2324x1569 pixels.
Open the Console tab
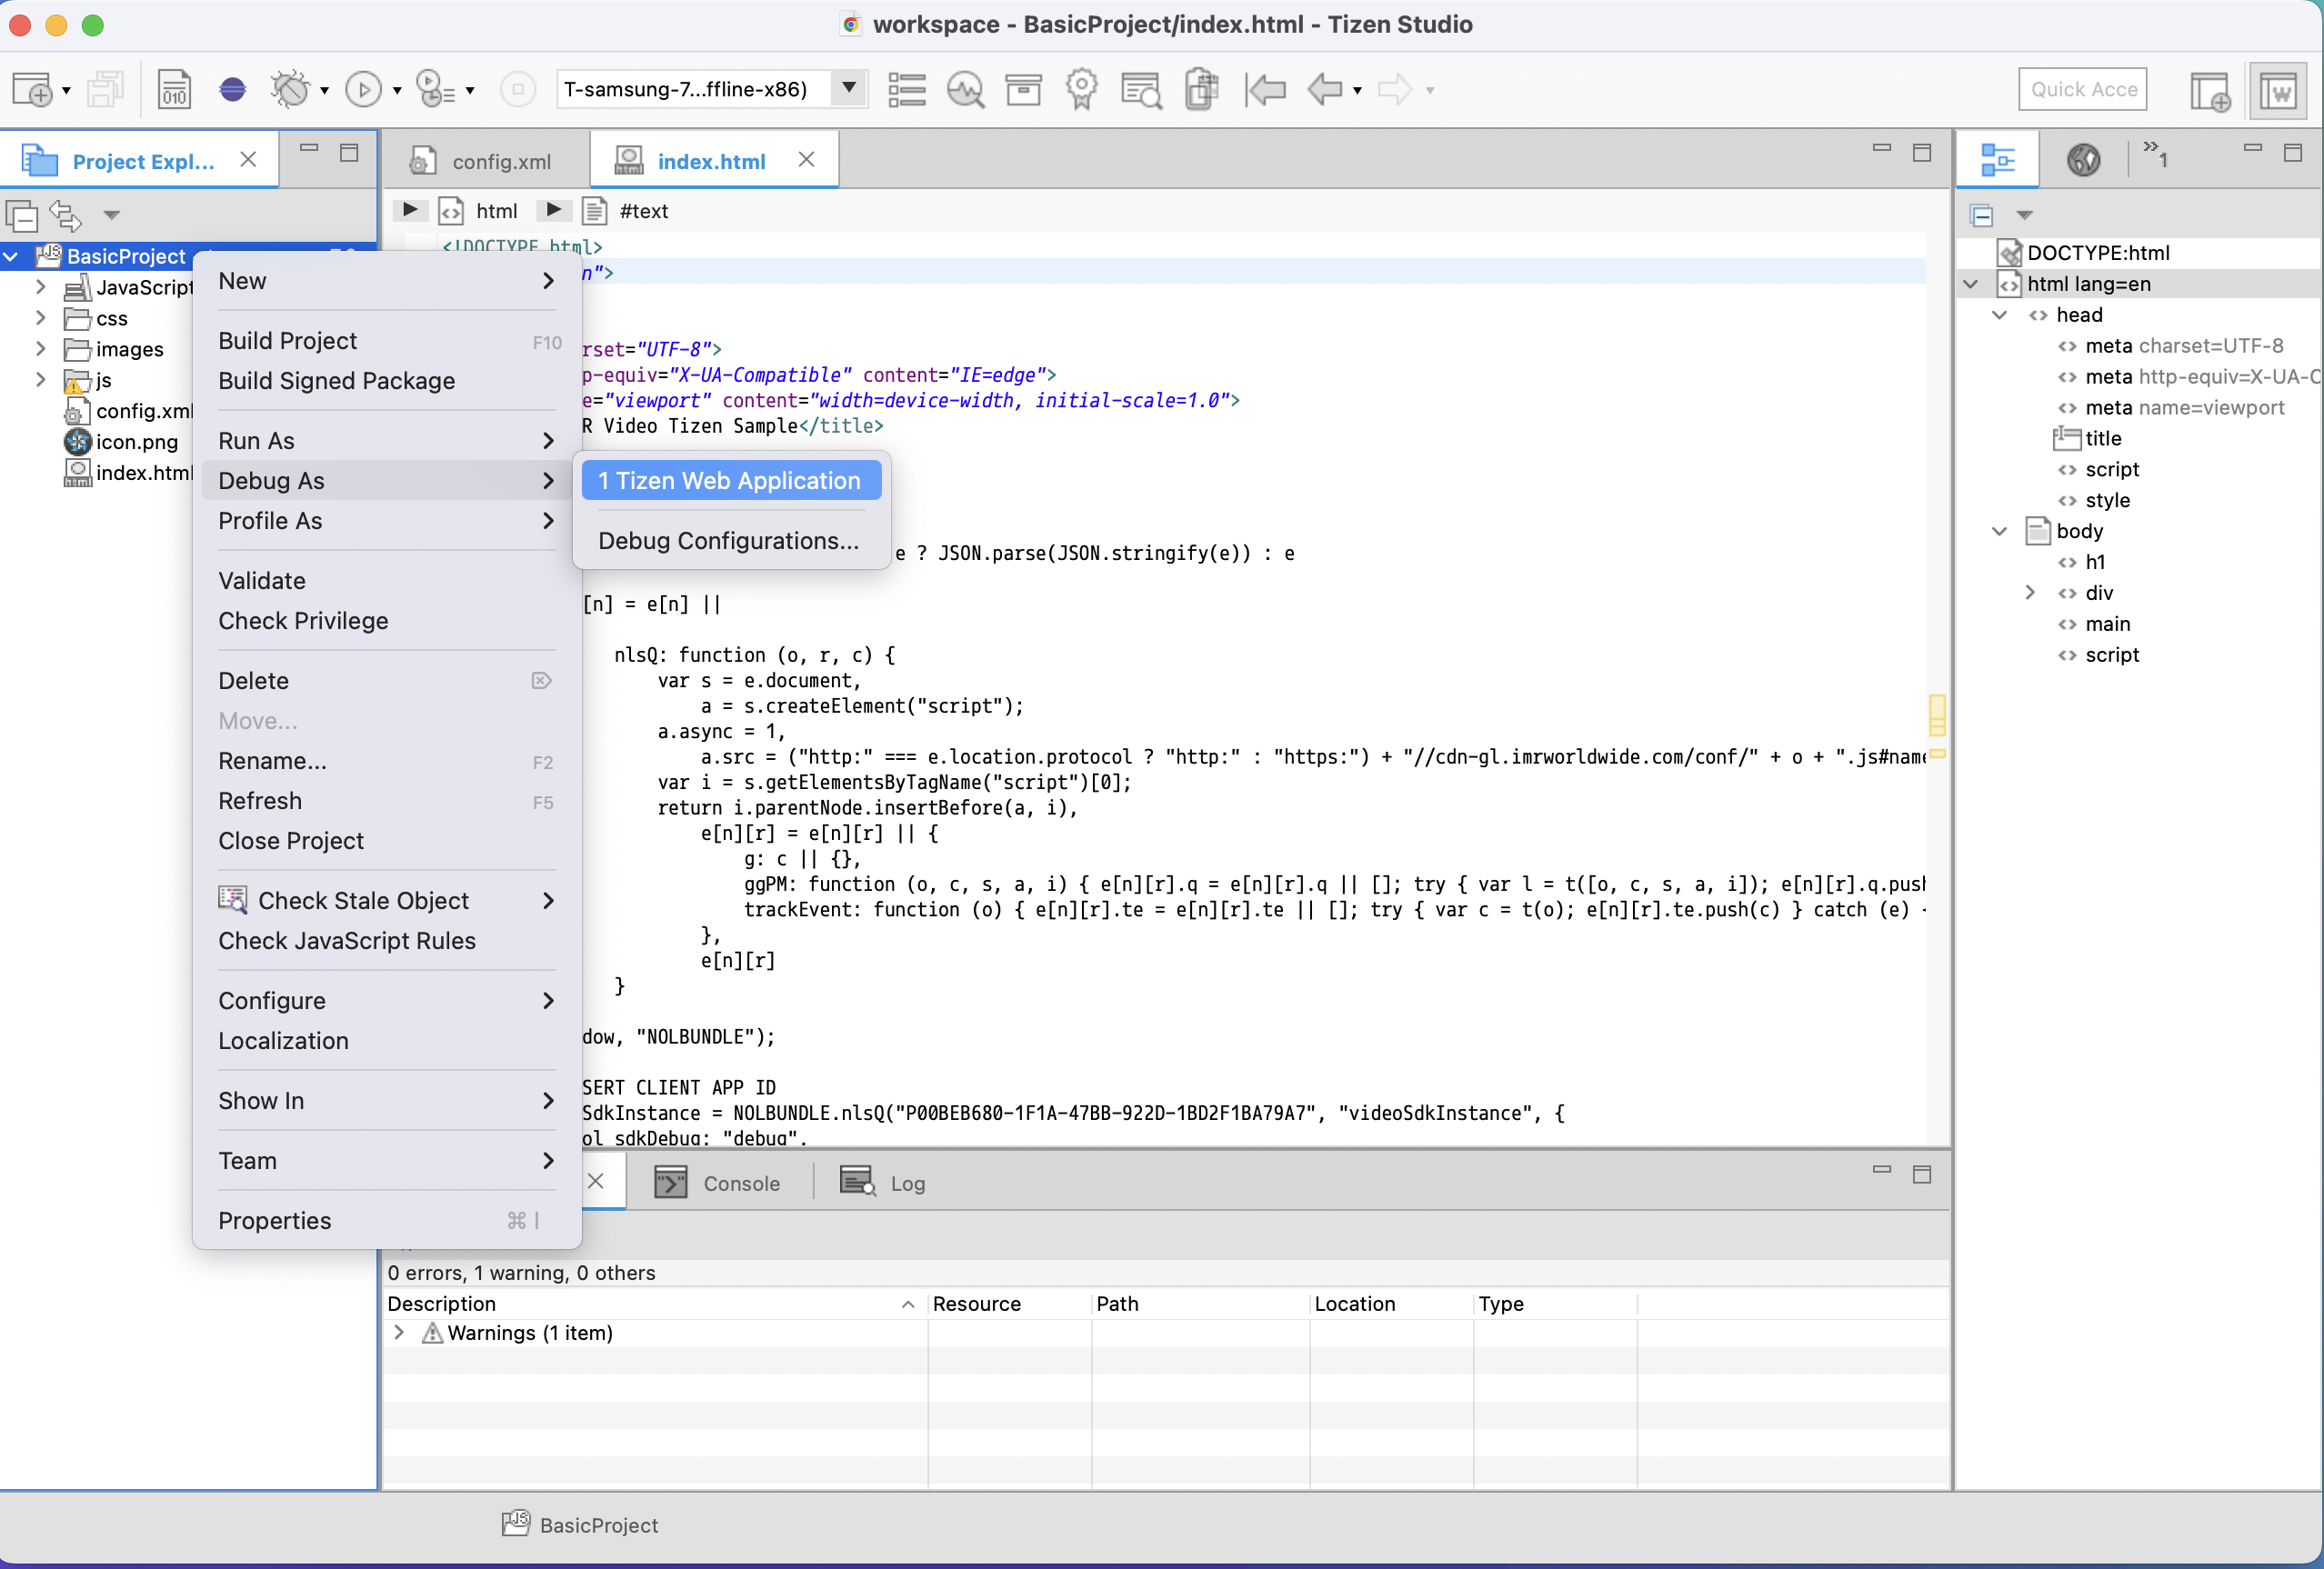click(x=718, y=1183)
